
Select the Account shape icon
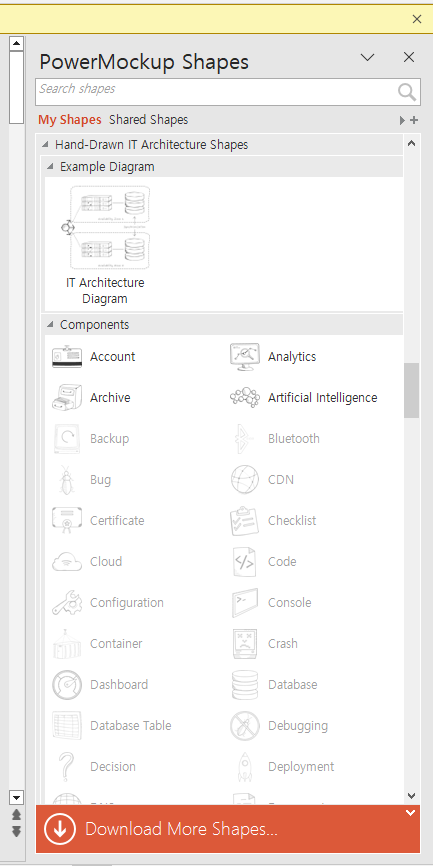click(x=67, y=357)
